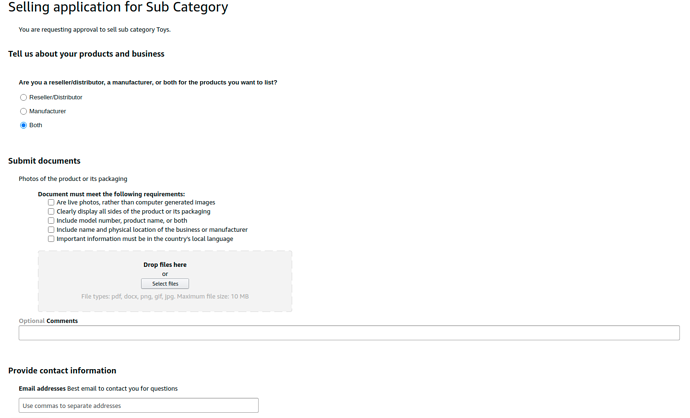Focus the Comments text field
This screenshot has width=690, height=418.
click(349, 333)
